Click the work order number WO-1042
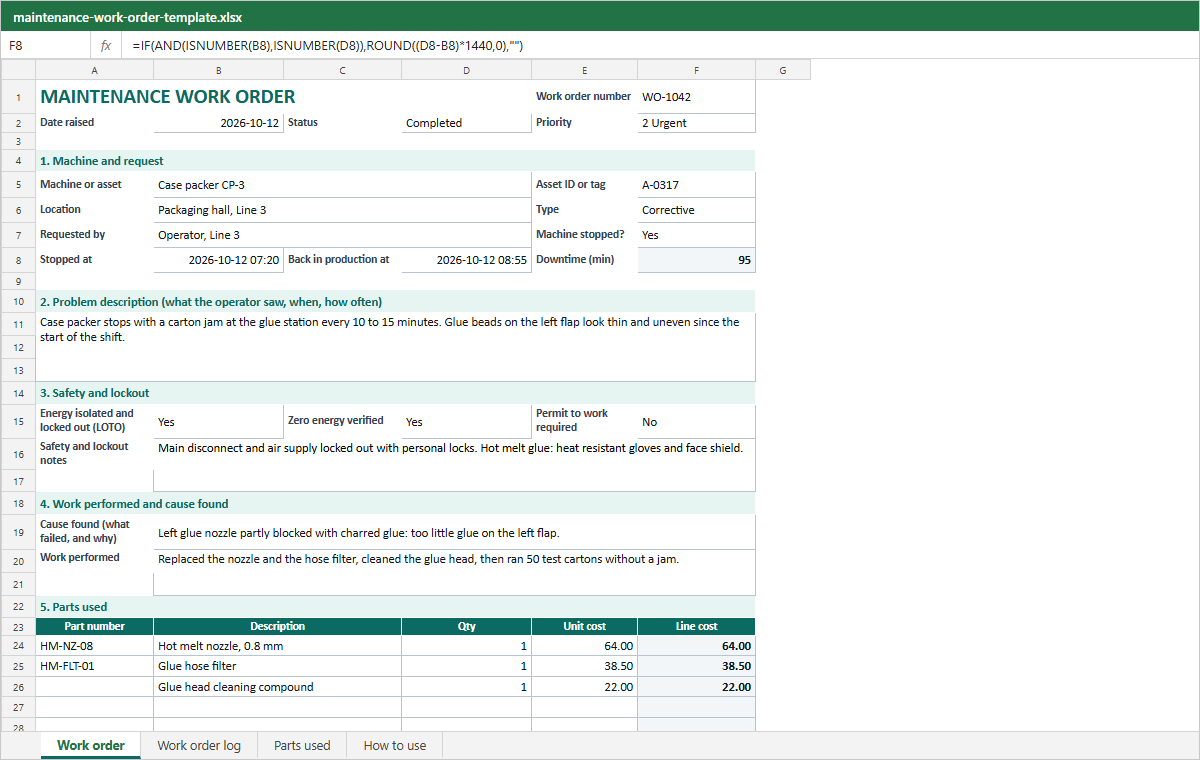This screenshot has height=760, width=1200. point(697,97)
